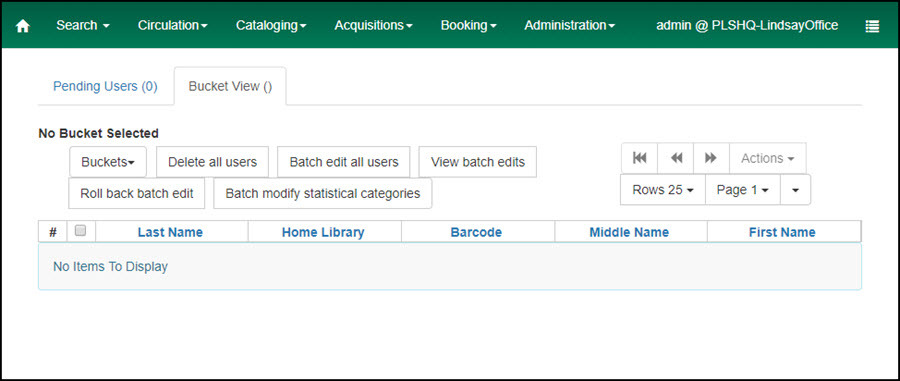Toggle the select-all users checkbox
Screen dimensions: 900x381
tap(81, 231)
